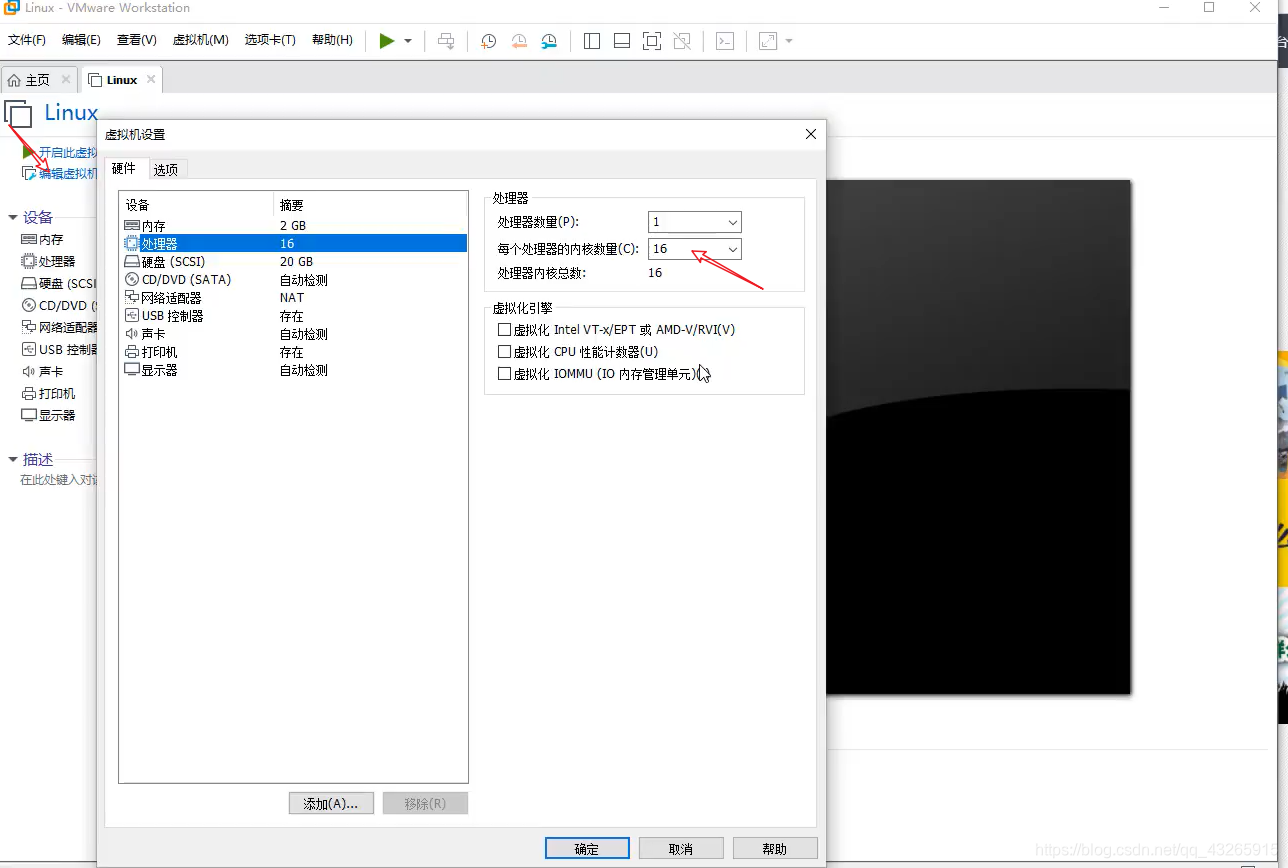Screen dimensions: 1288x868
Task: Click 内存 in main window device panel
Action: pyautogui.click(x=42, y=240)
